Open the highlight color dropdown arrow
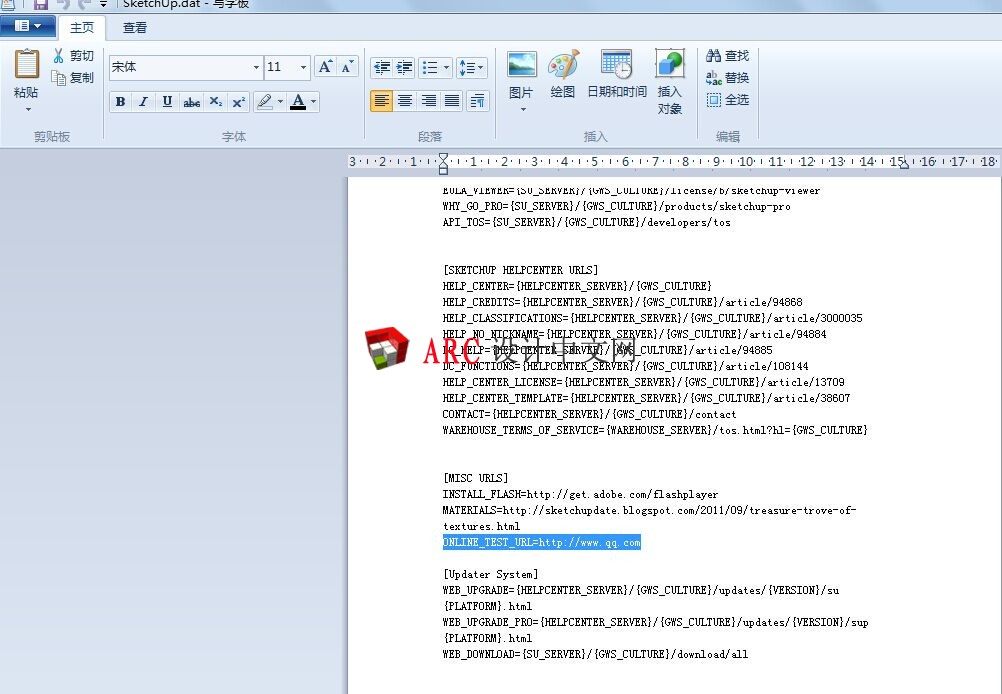 click(280, 102)
